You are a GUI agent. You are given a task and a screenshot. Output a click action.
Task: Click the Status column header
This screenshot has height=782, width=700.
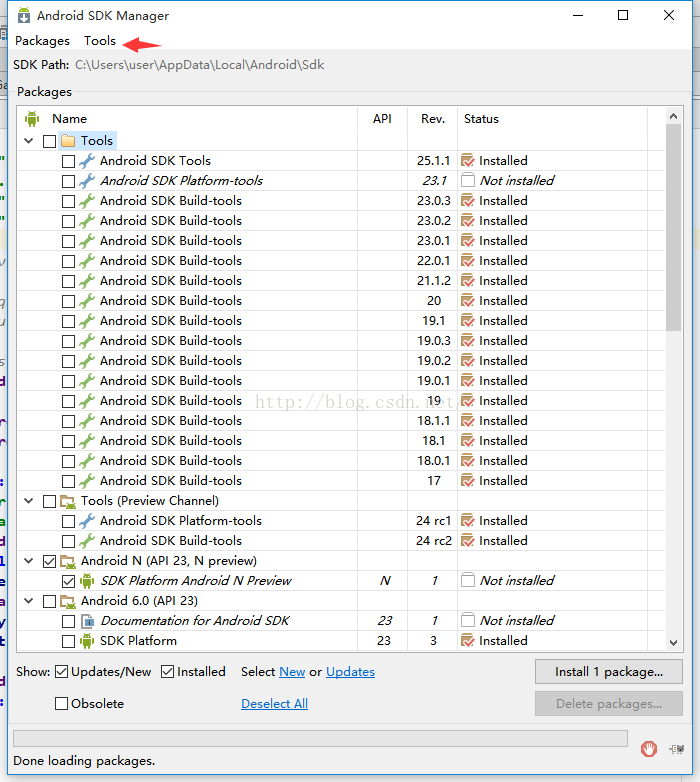tap(481, 119)
